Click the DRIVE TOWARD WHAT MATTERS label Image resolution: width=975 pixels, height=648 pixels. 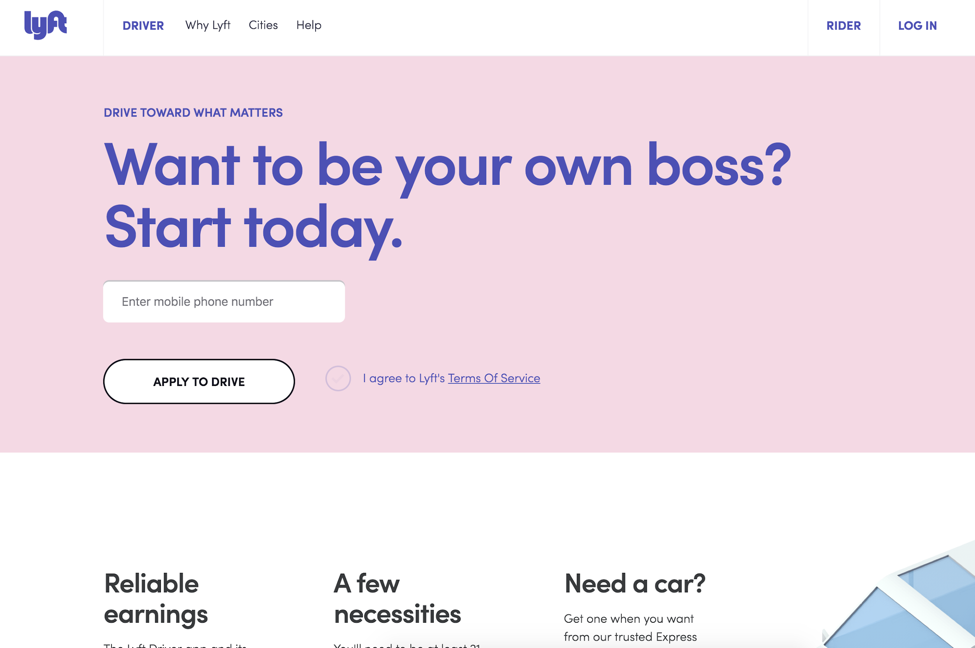coord(193,112)
